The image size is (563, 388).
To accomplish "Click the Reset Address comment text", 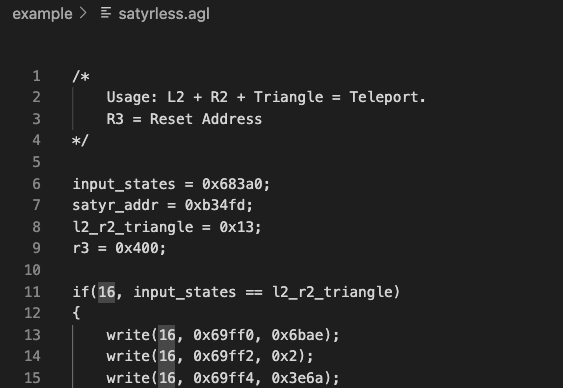I will click(206, 119).
